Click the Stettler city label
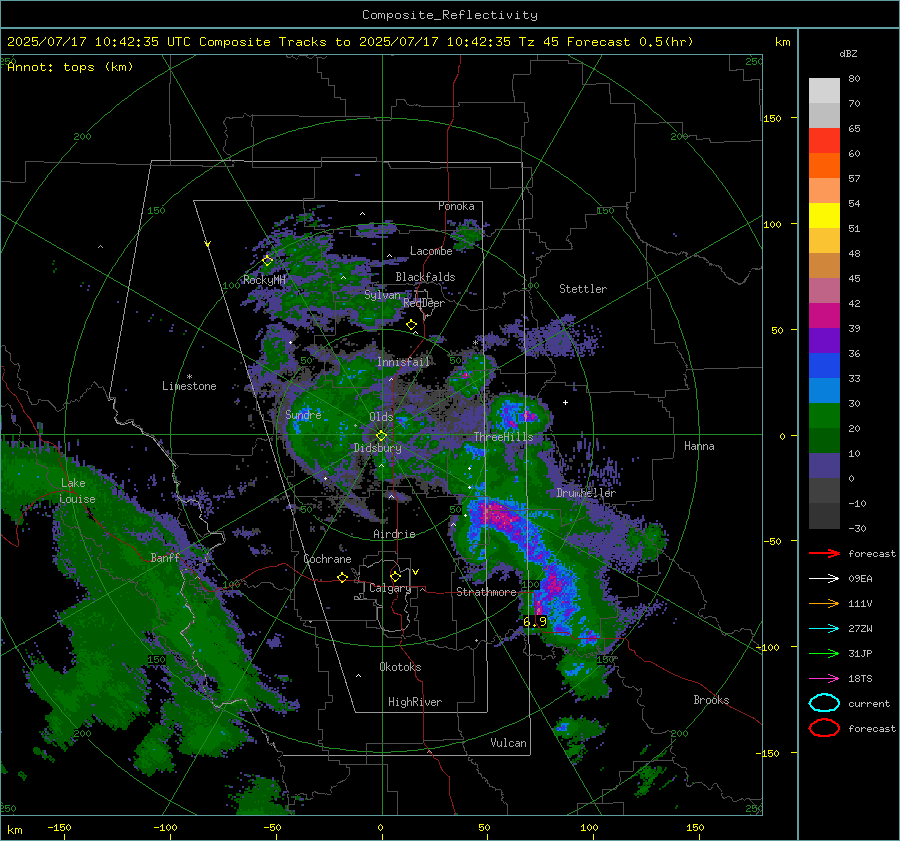 (583, 289)
